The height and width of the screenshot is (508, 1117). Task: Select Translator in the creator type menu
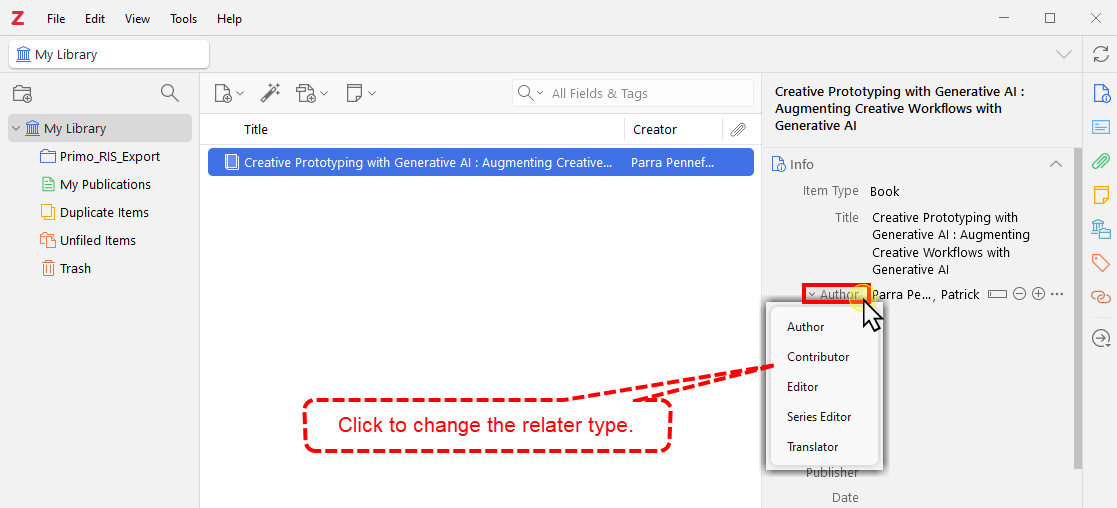[x=812, y=447]
